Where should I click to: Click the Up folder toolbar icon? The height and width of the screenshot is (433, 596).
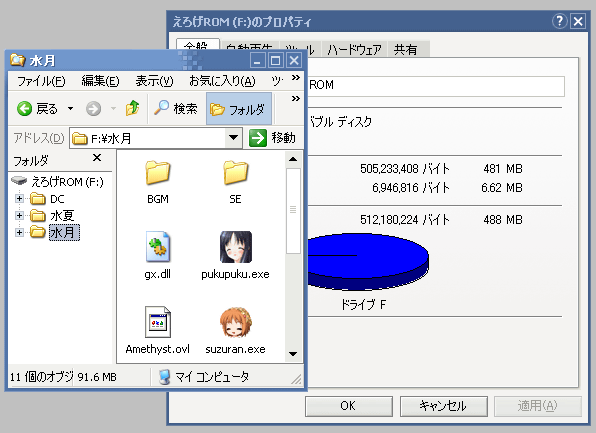(x=133, y=109)
